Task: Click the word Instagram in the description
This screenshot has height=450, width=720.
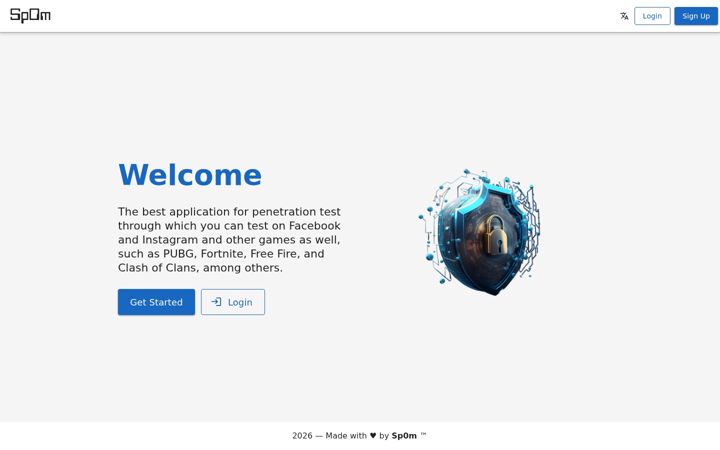Action: pos(170,240)
